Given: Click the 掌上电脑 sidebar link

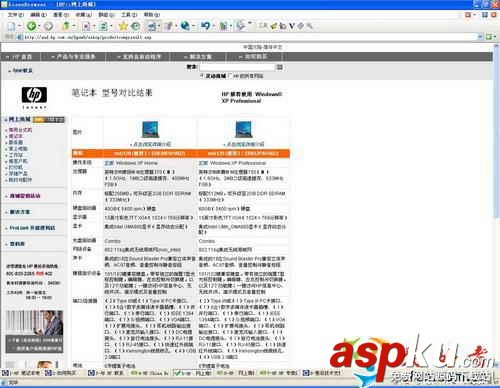Looking at the screenshot, I should [18, 149].
